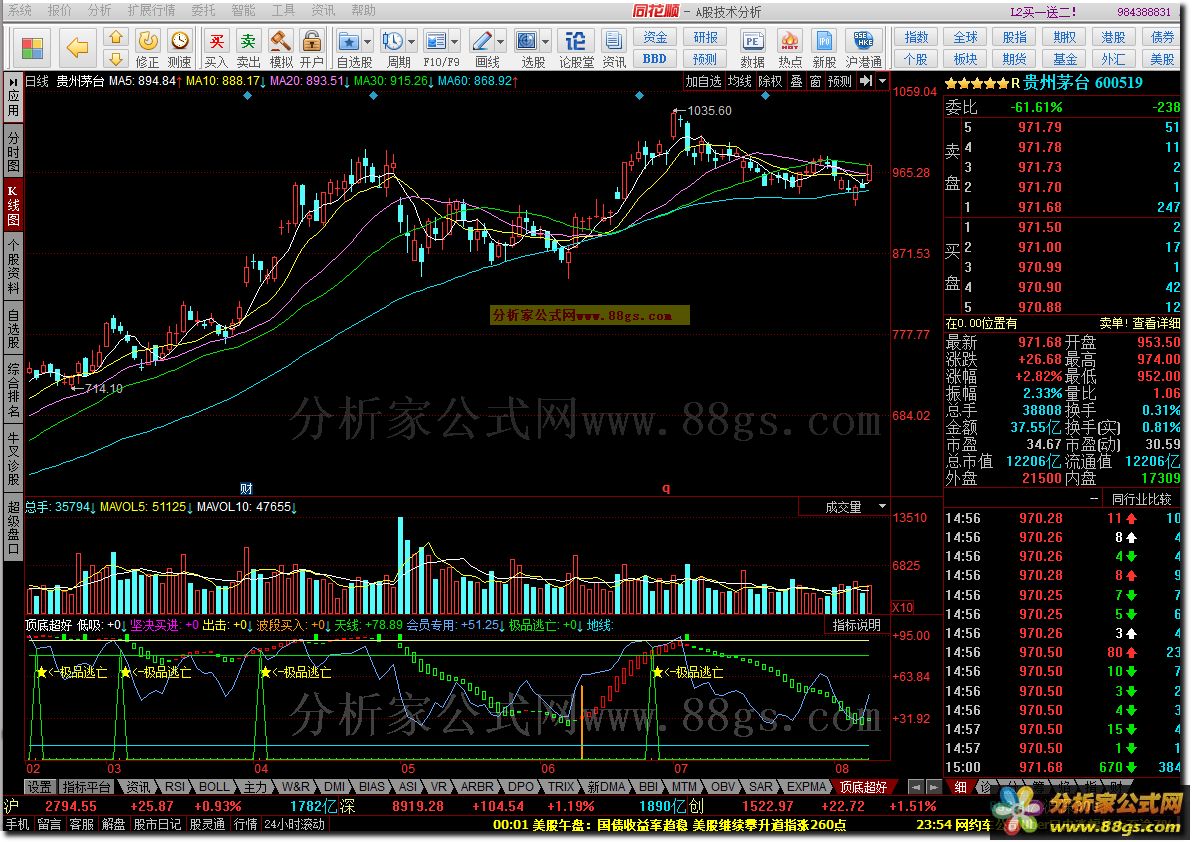Viewport: 1192px width, 842px height.
Task: Open the 修正 correction tool
Action: pos(147,49)
